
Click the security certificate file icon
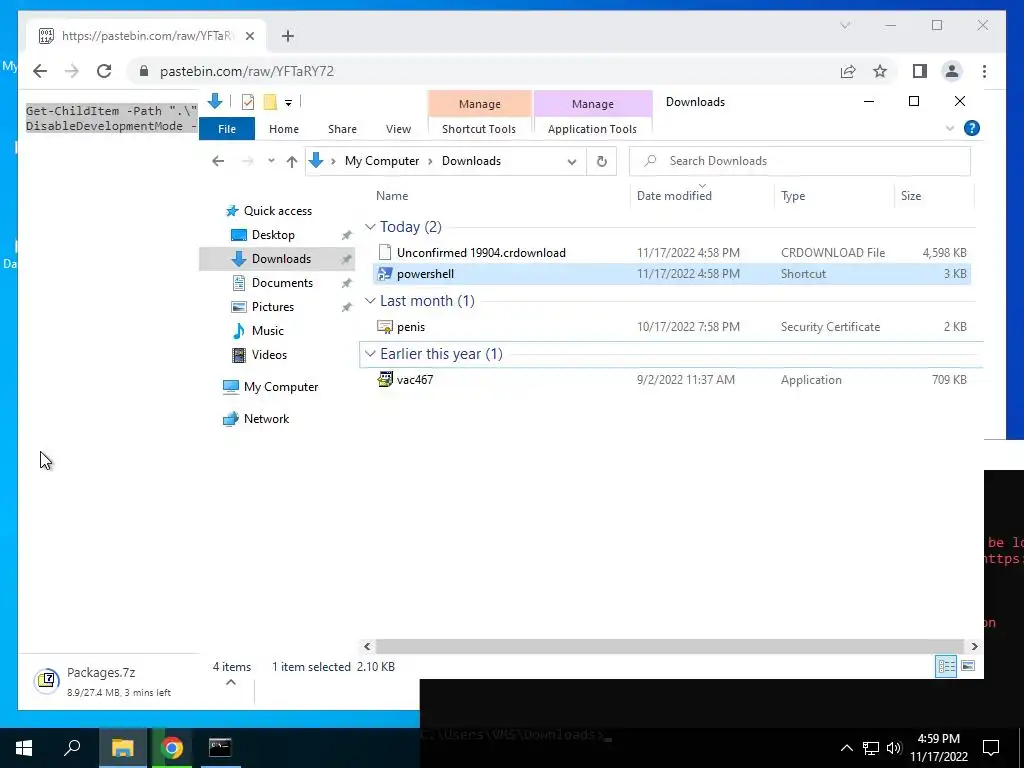point(385,327)
